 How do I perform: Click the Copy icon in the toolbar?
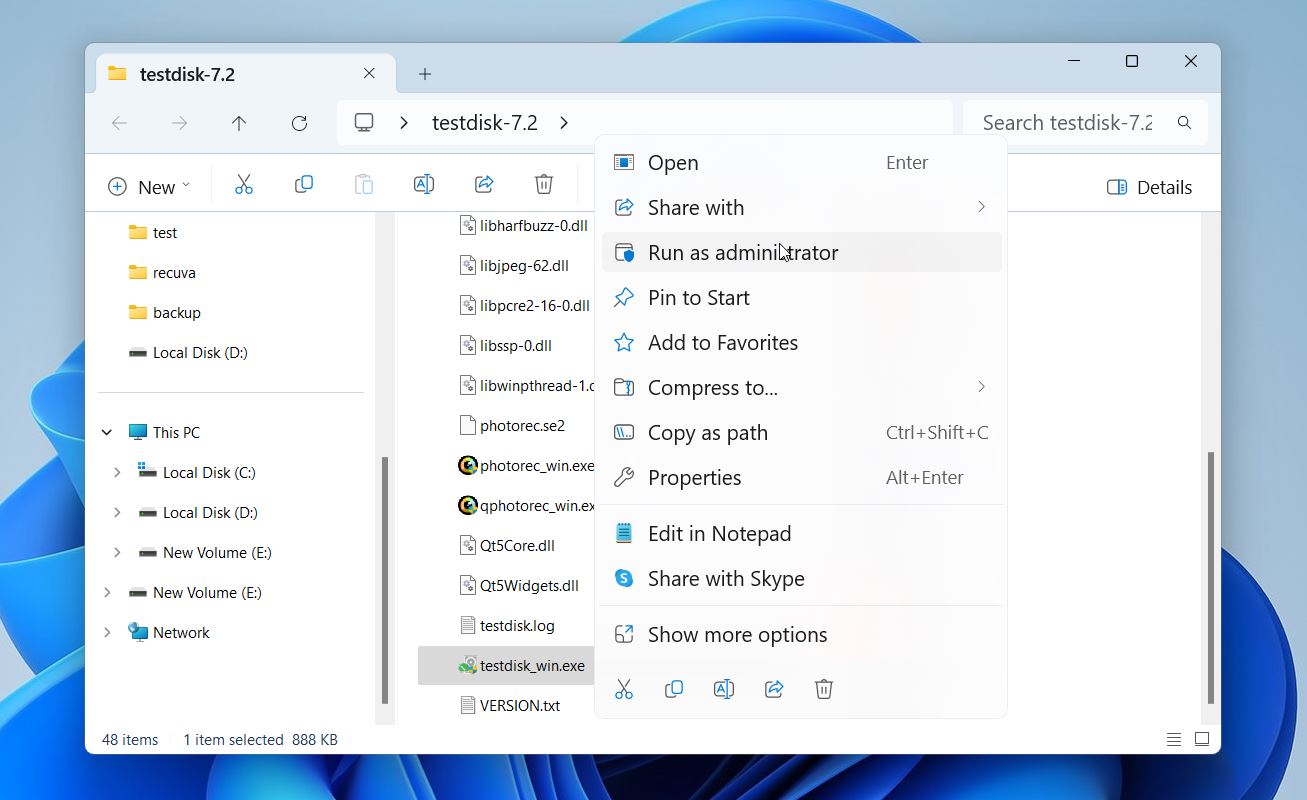pos(304,185)
